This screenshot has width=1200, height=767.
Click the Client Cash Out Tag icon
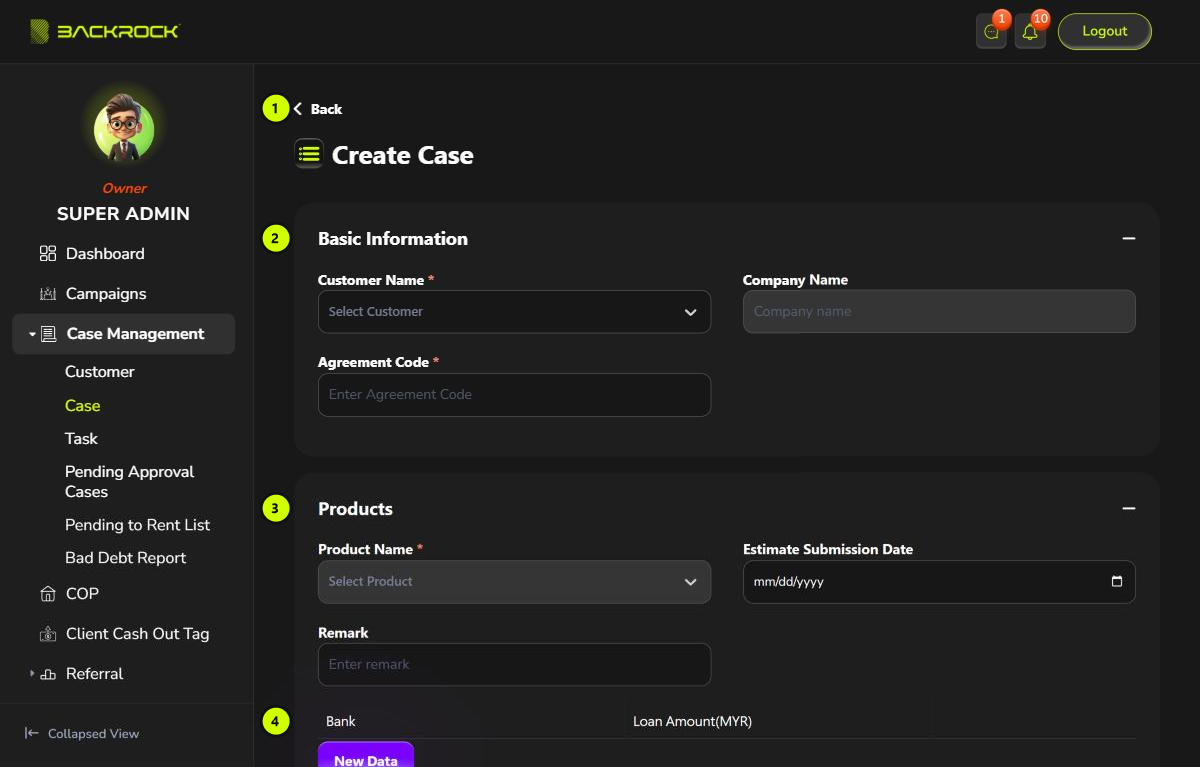click(x=48, y=634)
